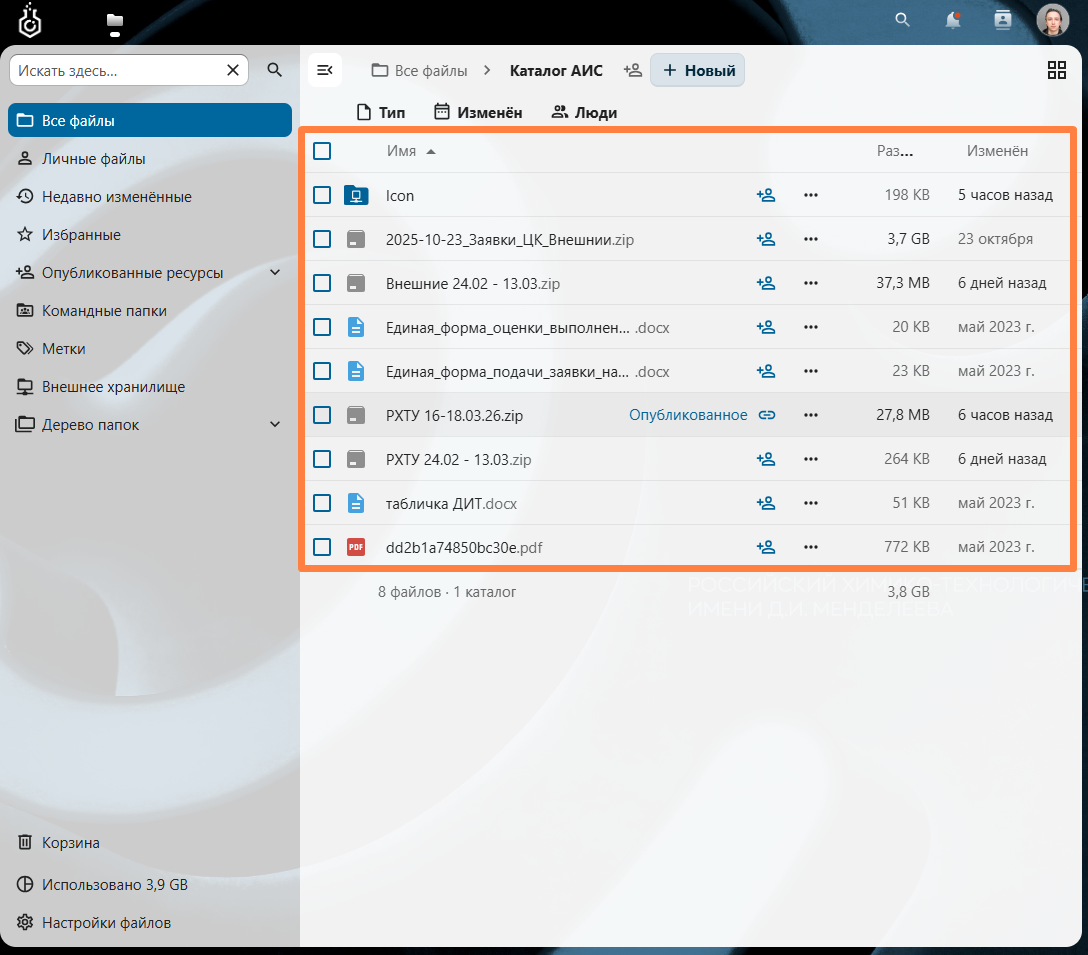This screenshot has height=955, width=1088.
Task: Clear the sidebar search field with X
Action: coord(233,70)
